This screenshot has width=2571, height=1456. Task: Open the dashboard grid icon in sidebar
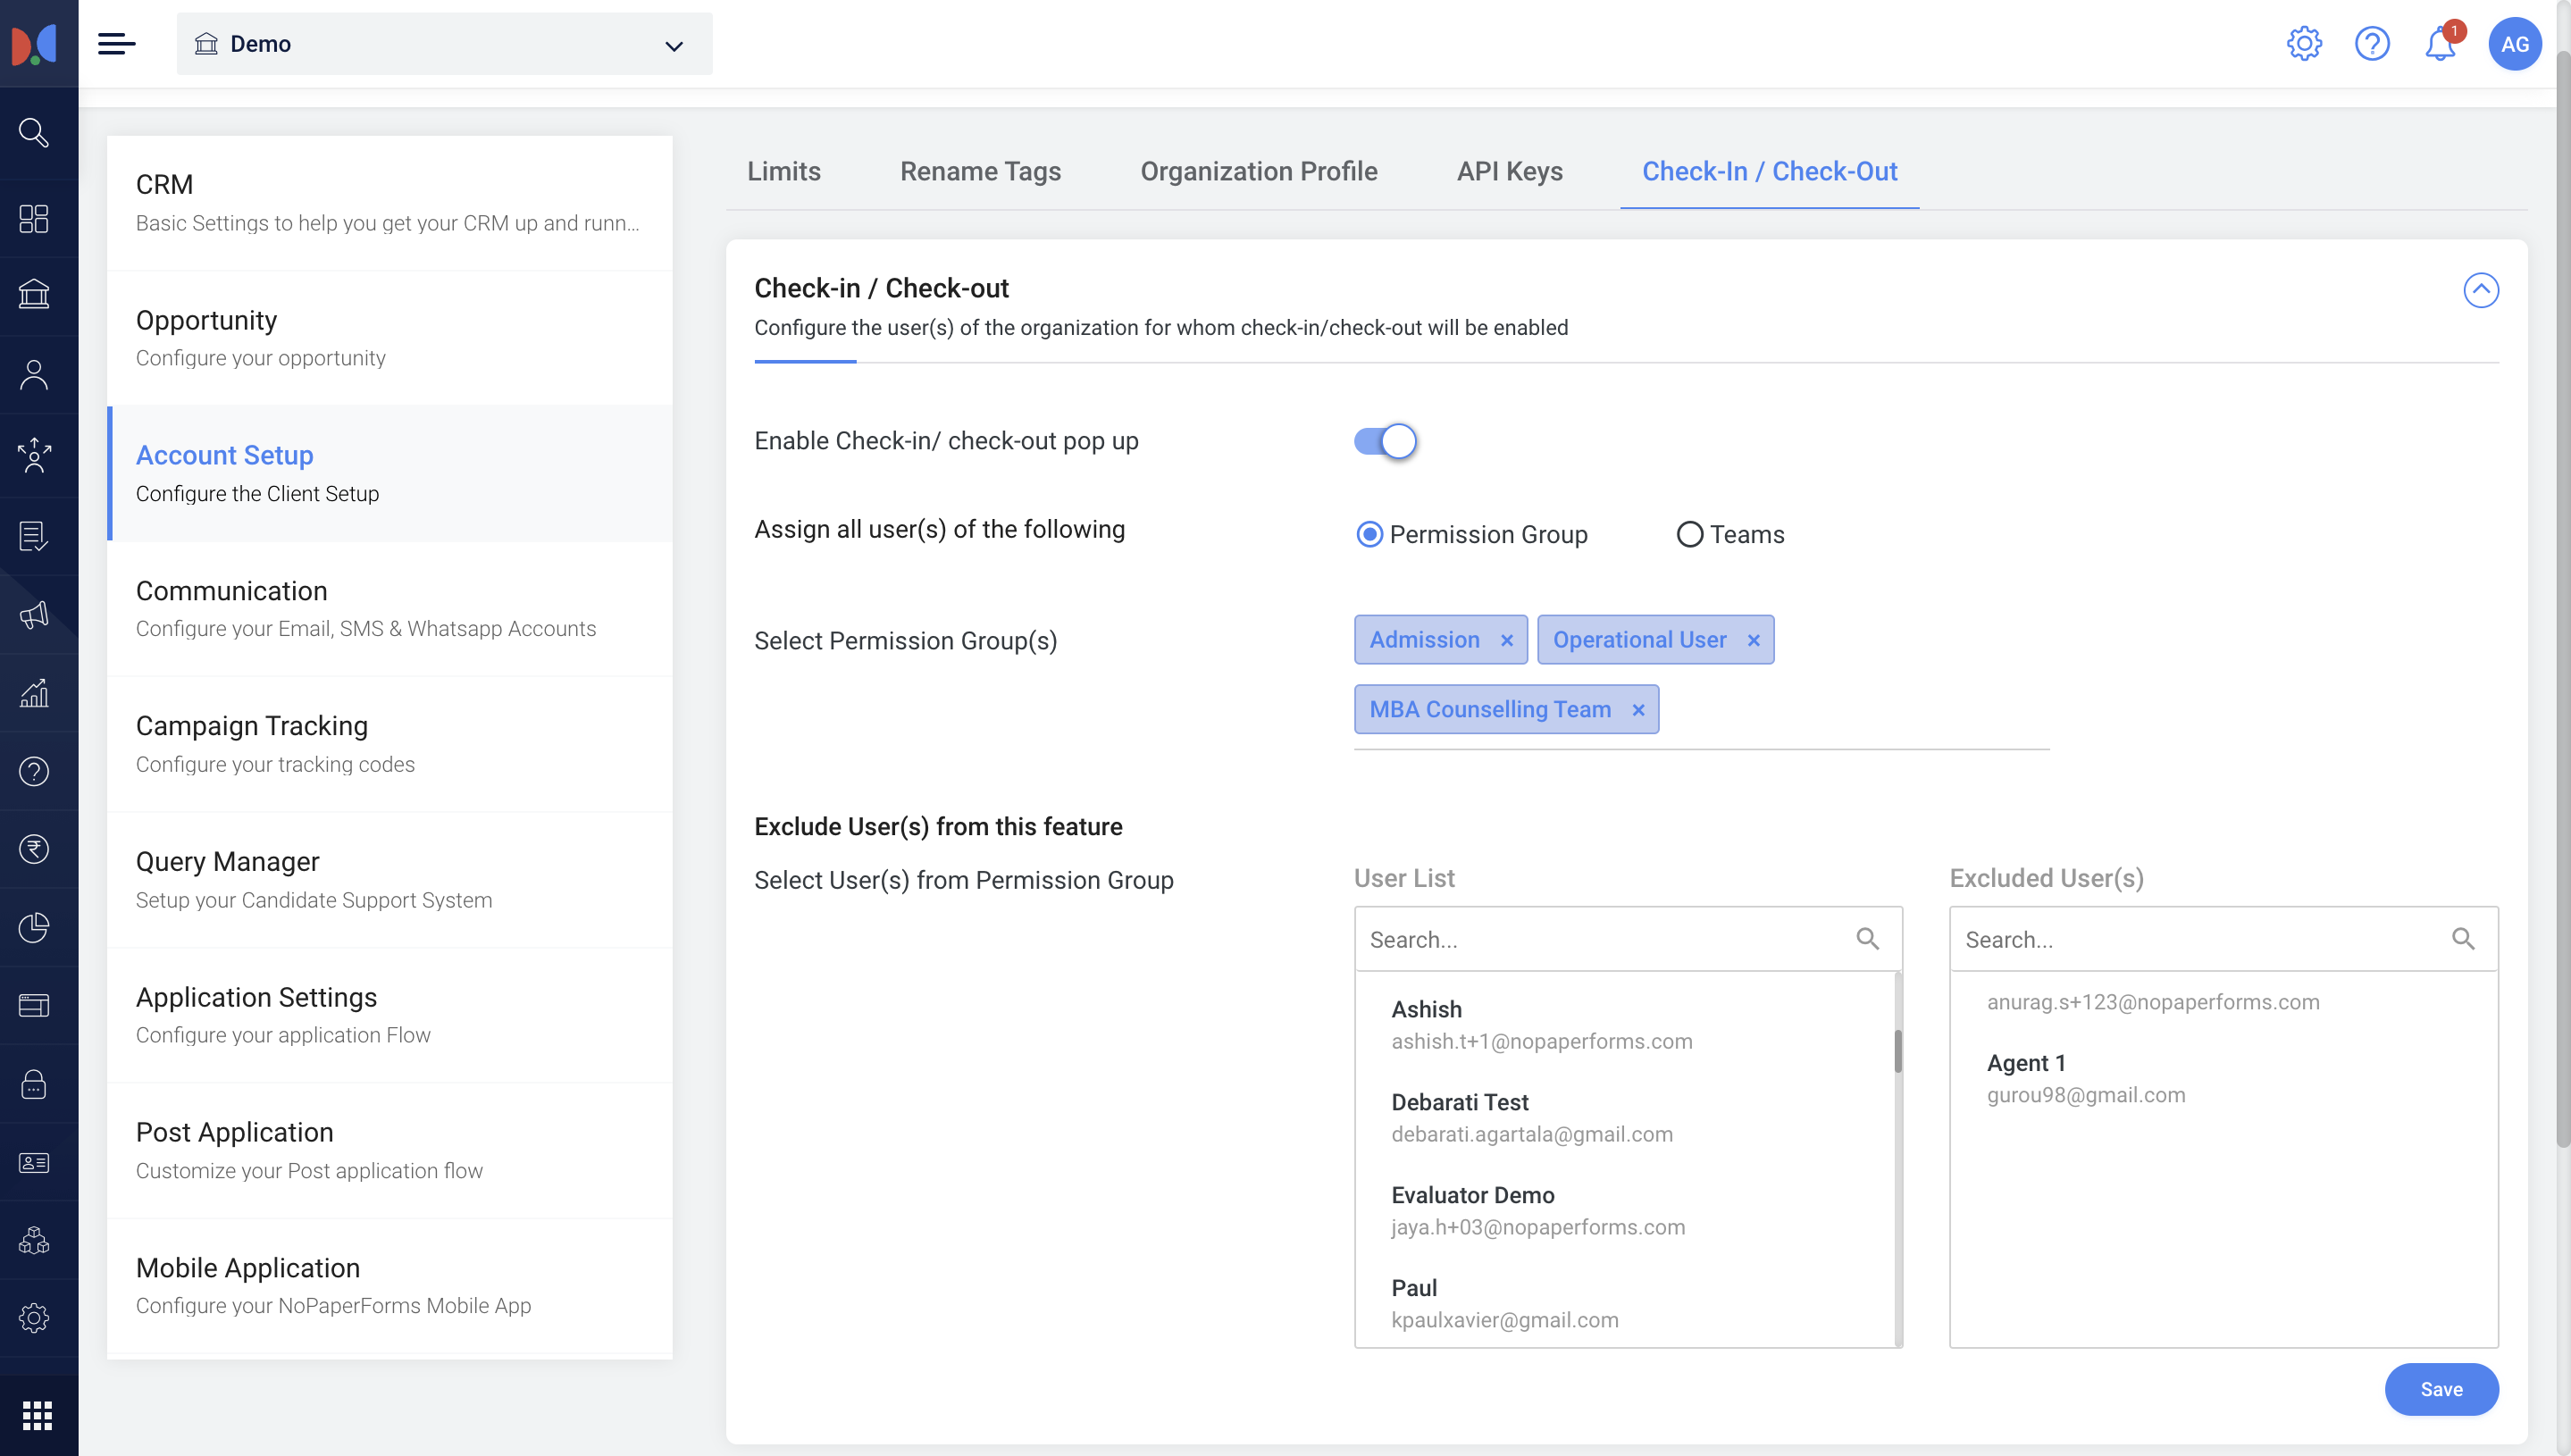(34, 218)
